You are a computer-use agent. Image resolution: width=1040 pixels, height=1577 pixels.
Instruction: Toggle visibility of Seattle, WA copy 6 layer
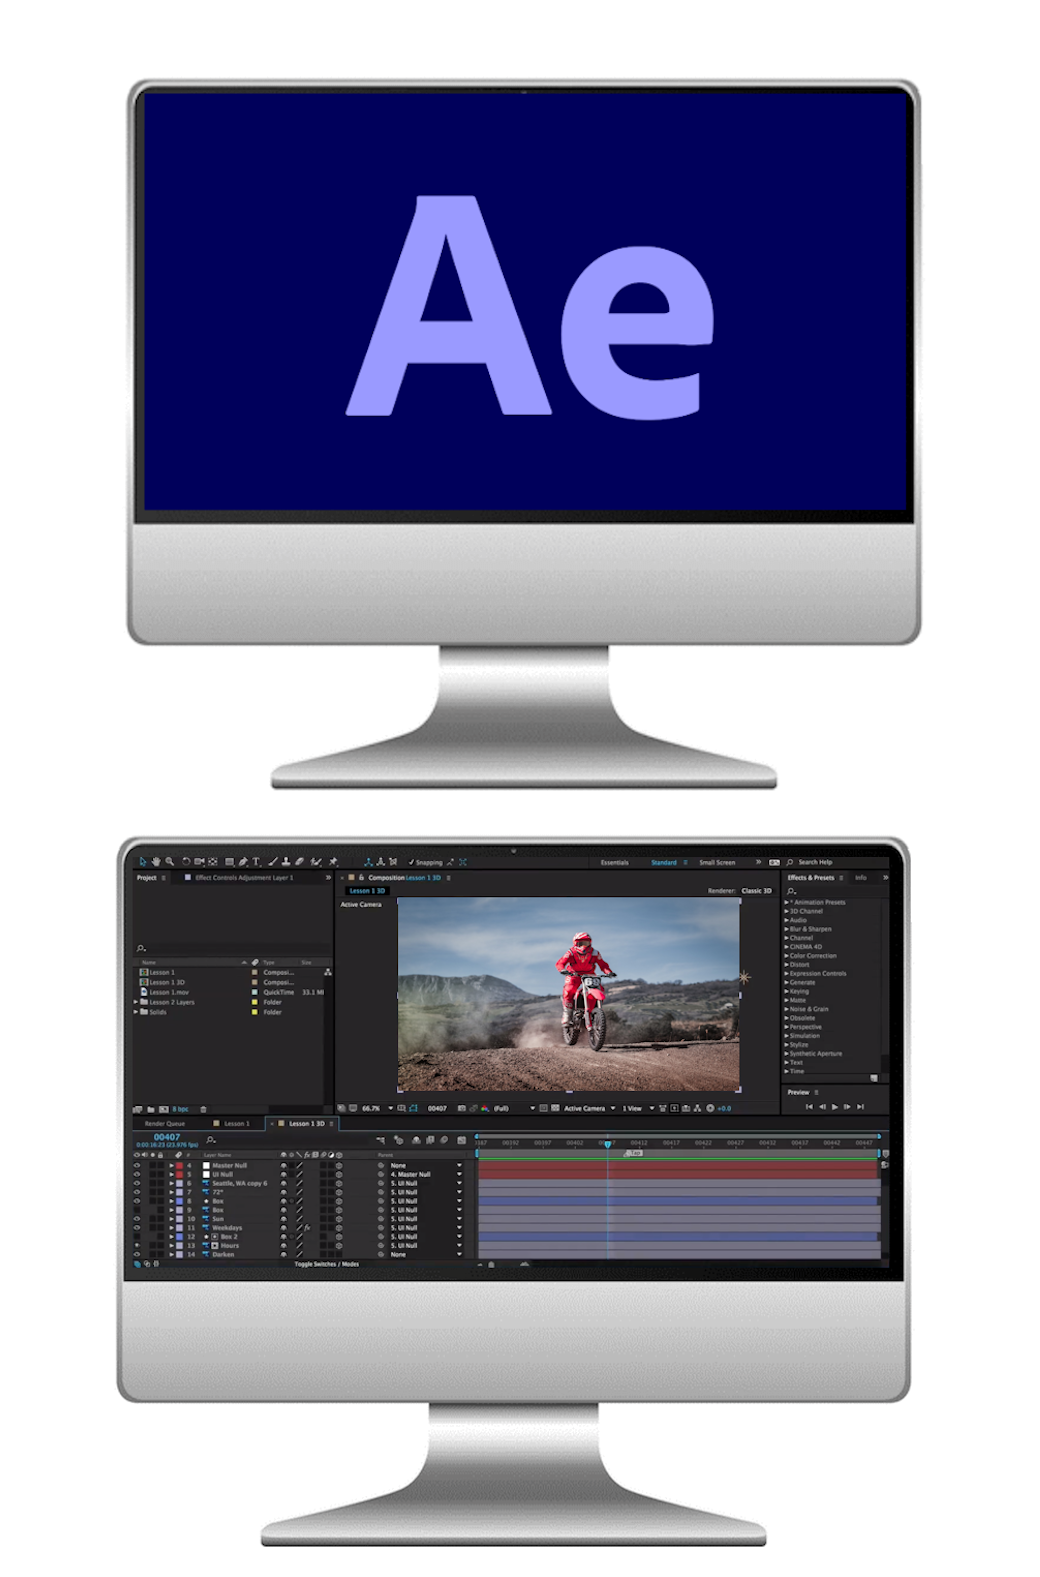tap(137, 1183)
